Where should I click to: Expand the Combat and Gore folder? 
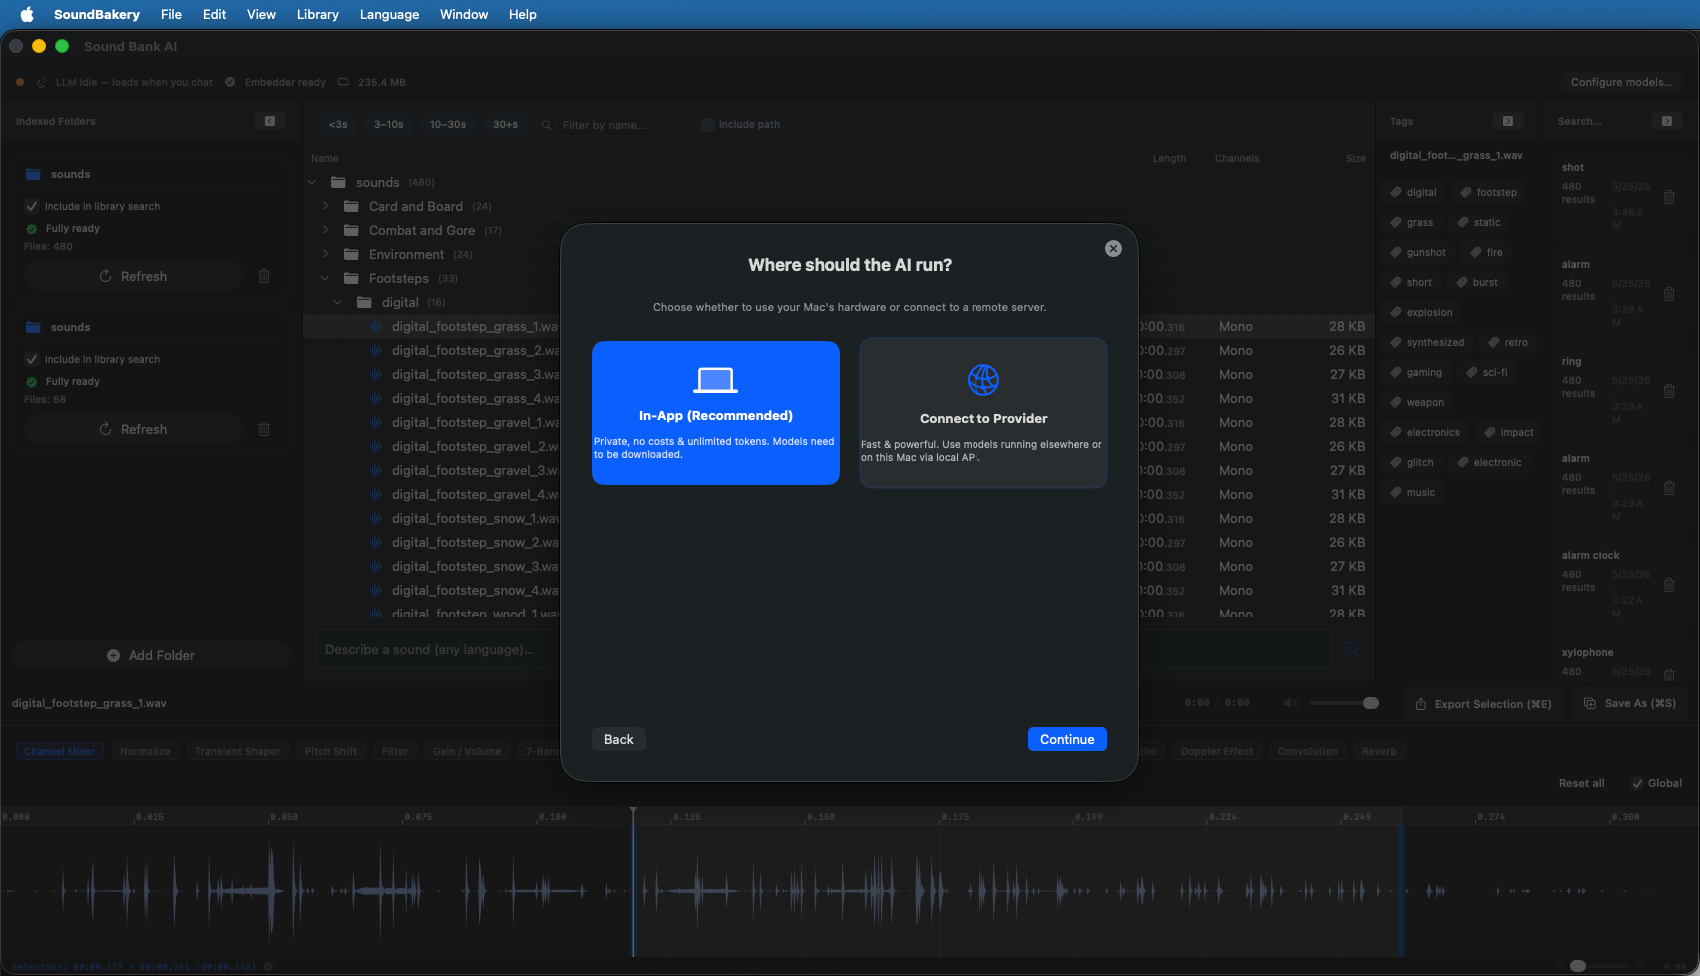point(325,230)
